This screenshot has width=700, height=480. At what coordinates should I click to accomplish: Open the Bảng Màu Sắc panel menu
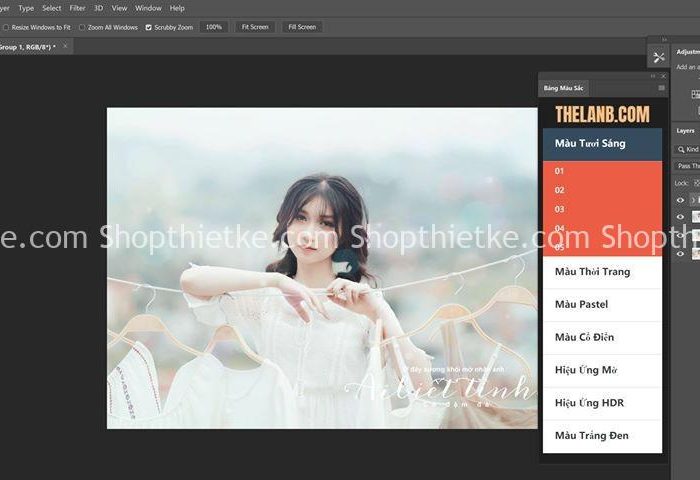pyautogui.click(x=661, y=88)
